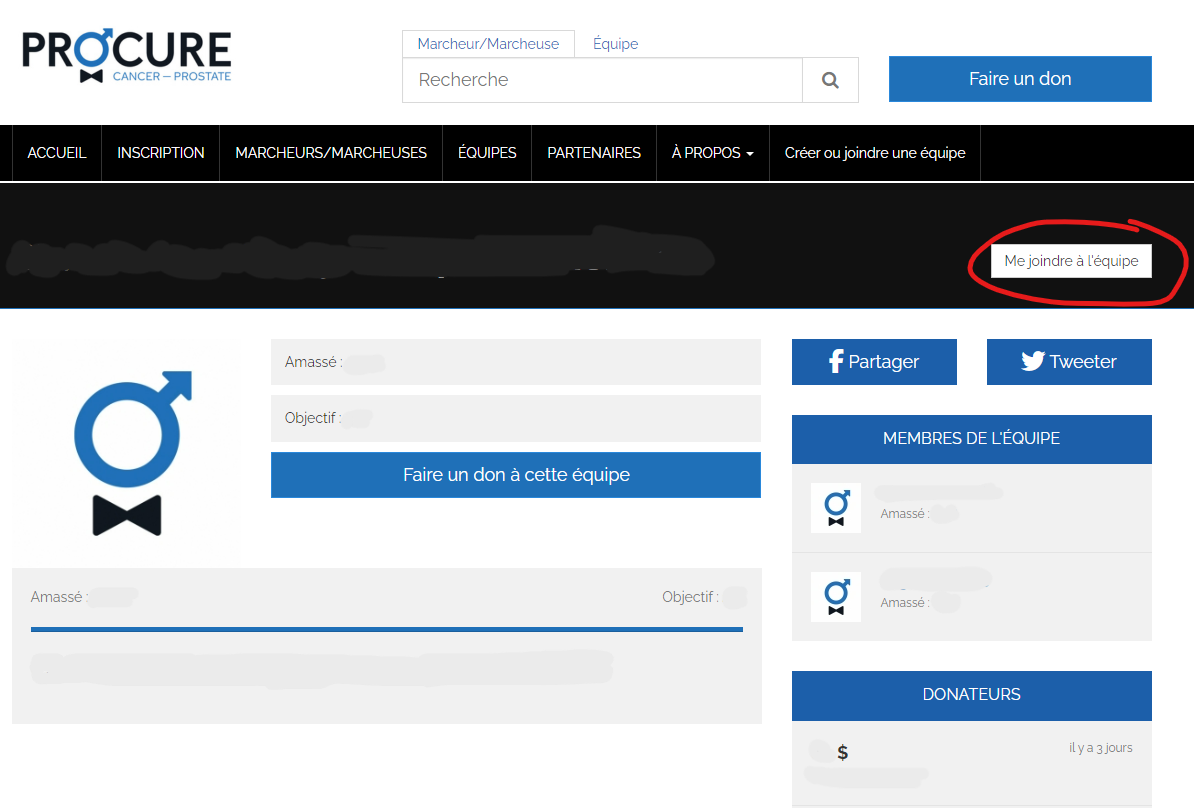Open the PARTENAIRES page

[594, 153]
